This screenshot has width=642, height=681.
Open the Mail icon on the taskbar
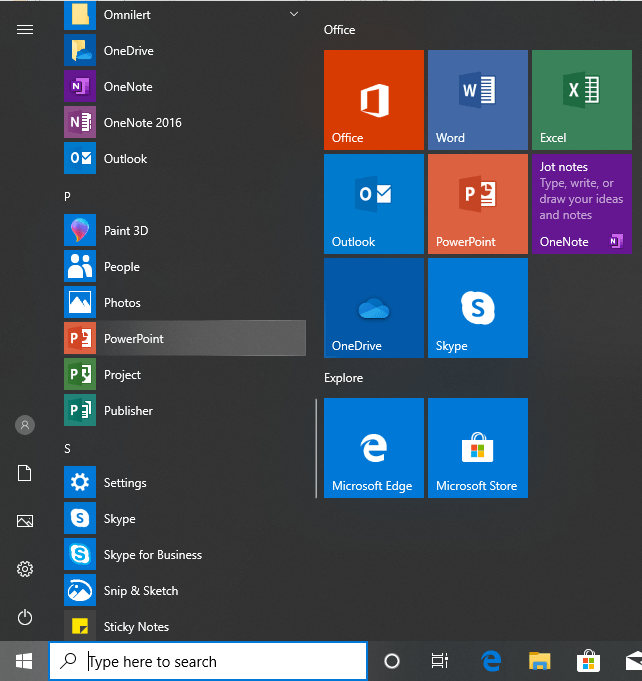634,661
